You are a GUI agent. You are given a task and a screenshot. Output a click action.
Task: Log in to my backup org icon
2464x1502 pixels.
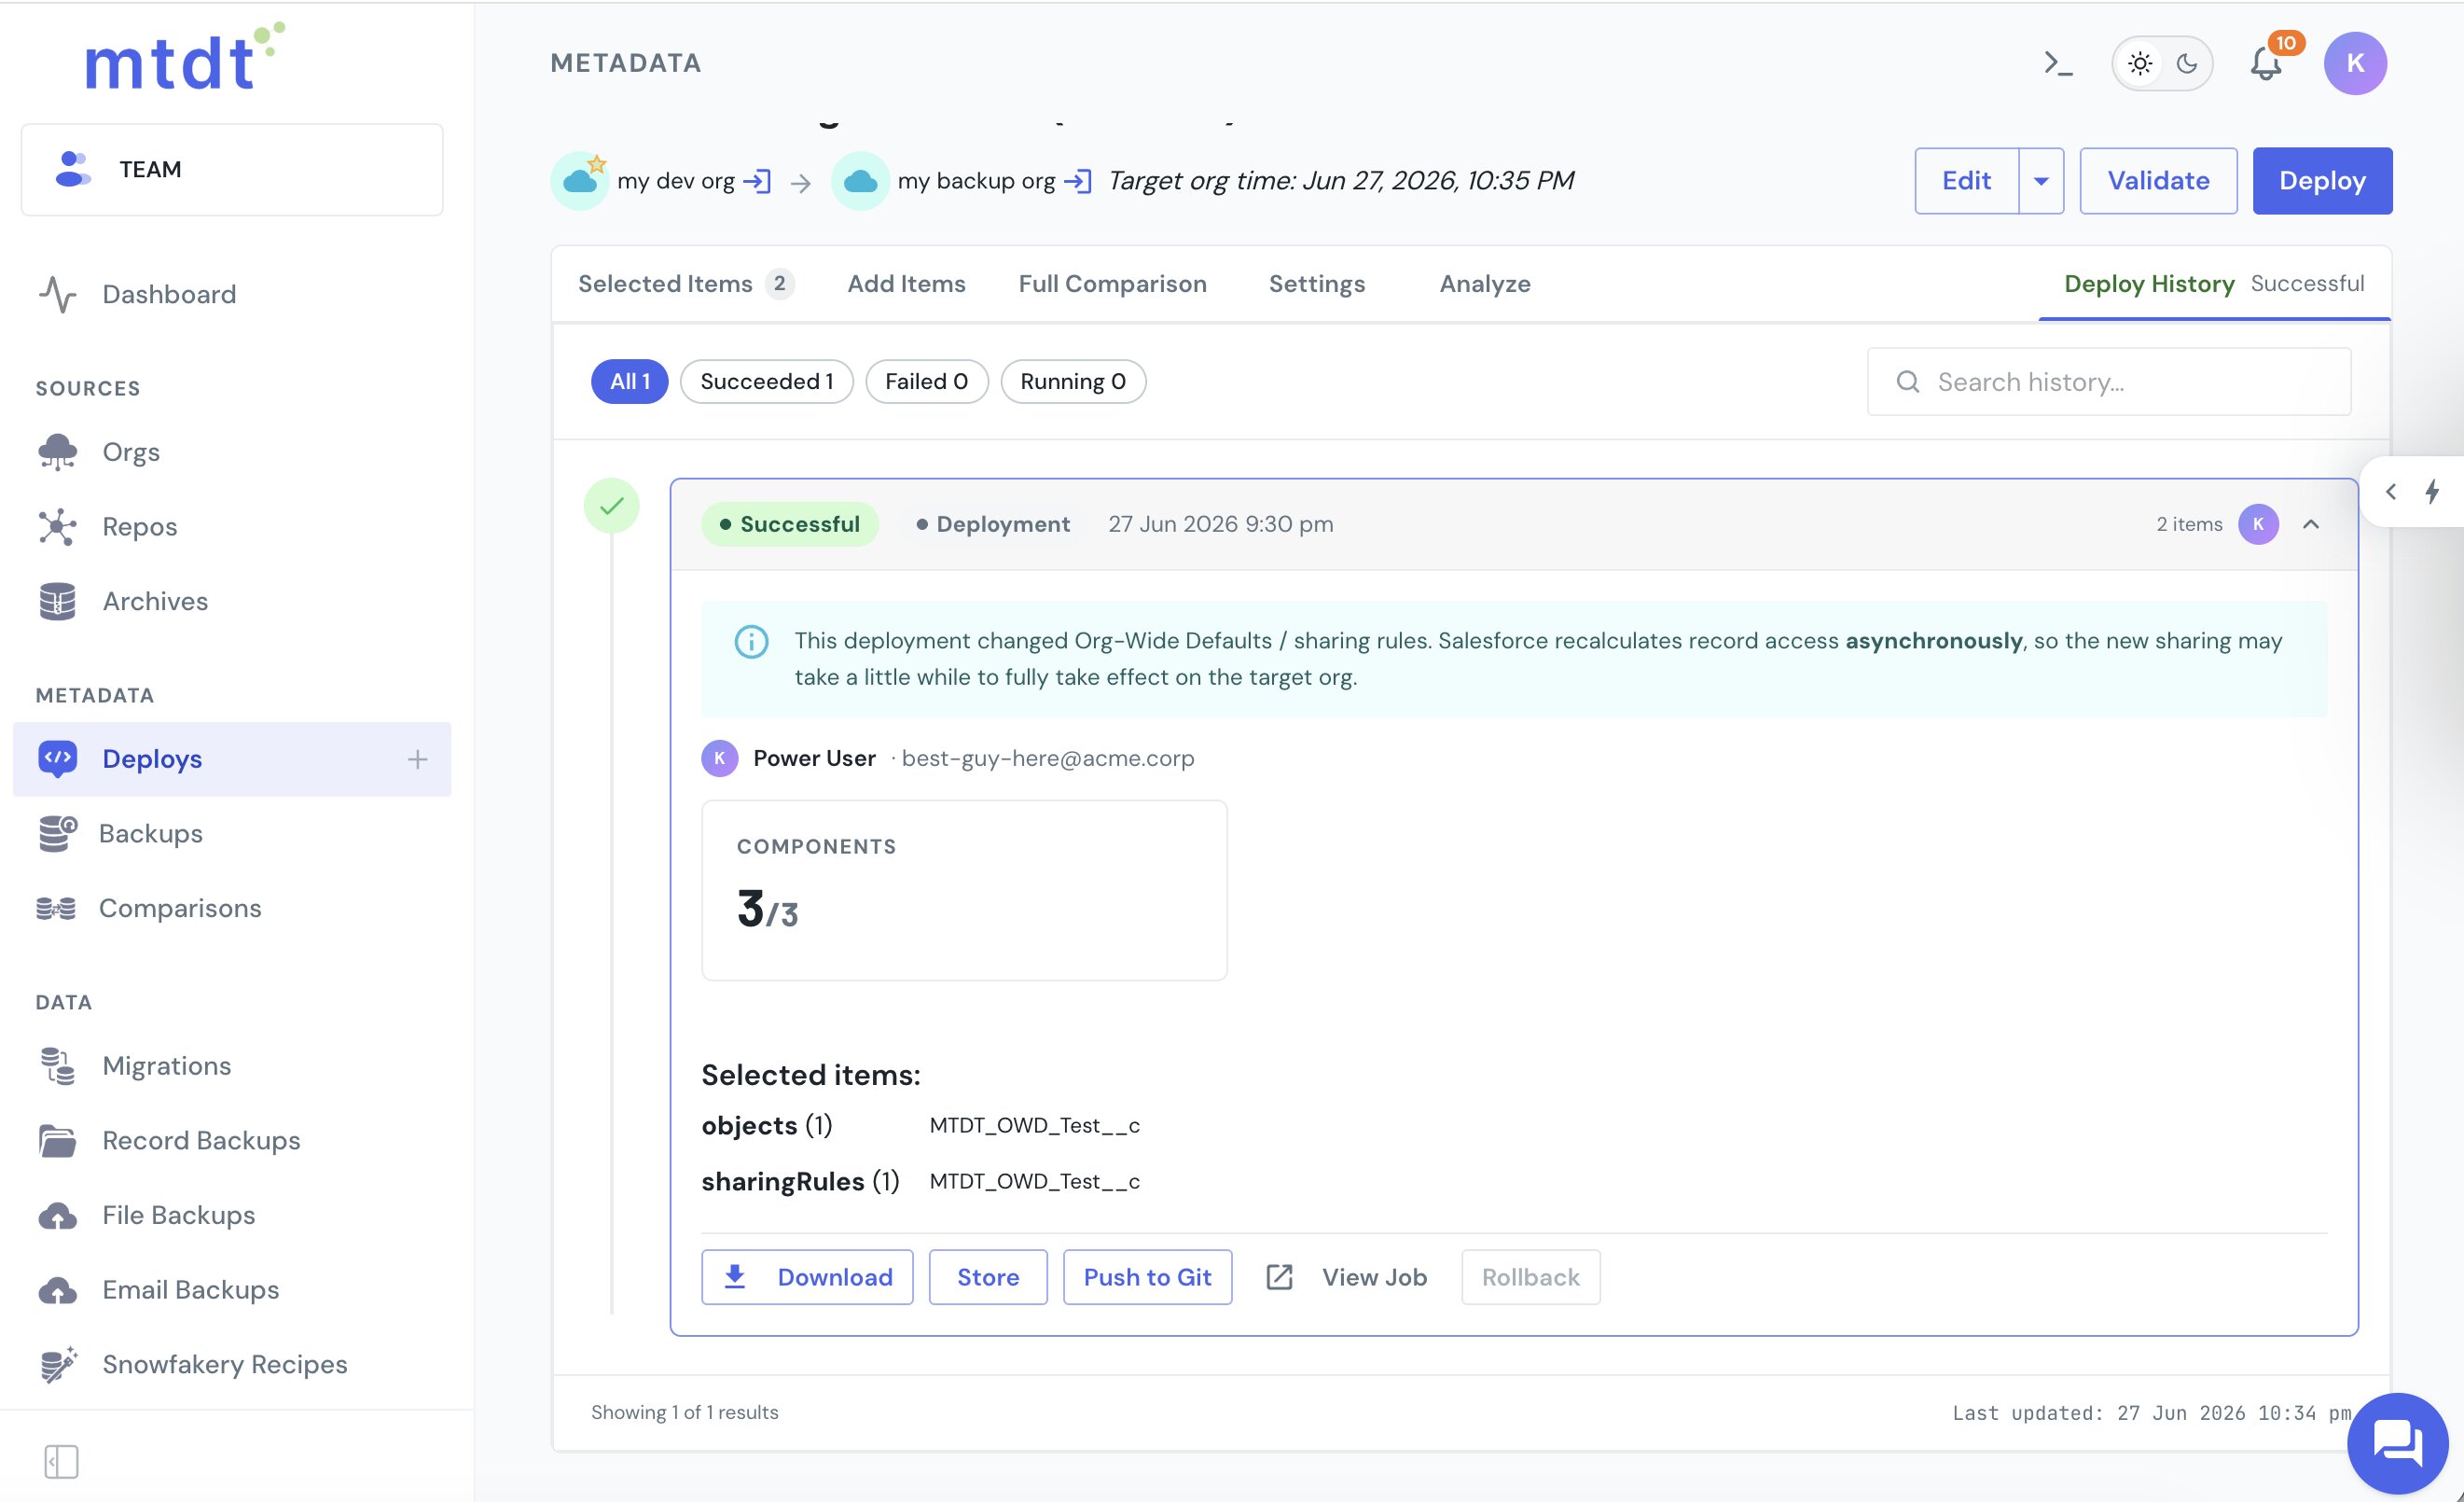pyautogui.click(x=1077, y=181)
